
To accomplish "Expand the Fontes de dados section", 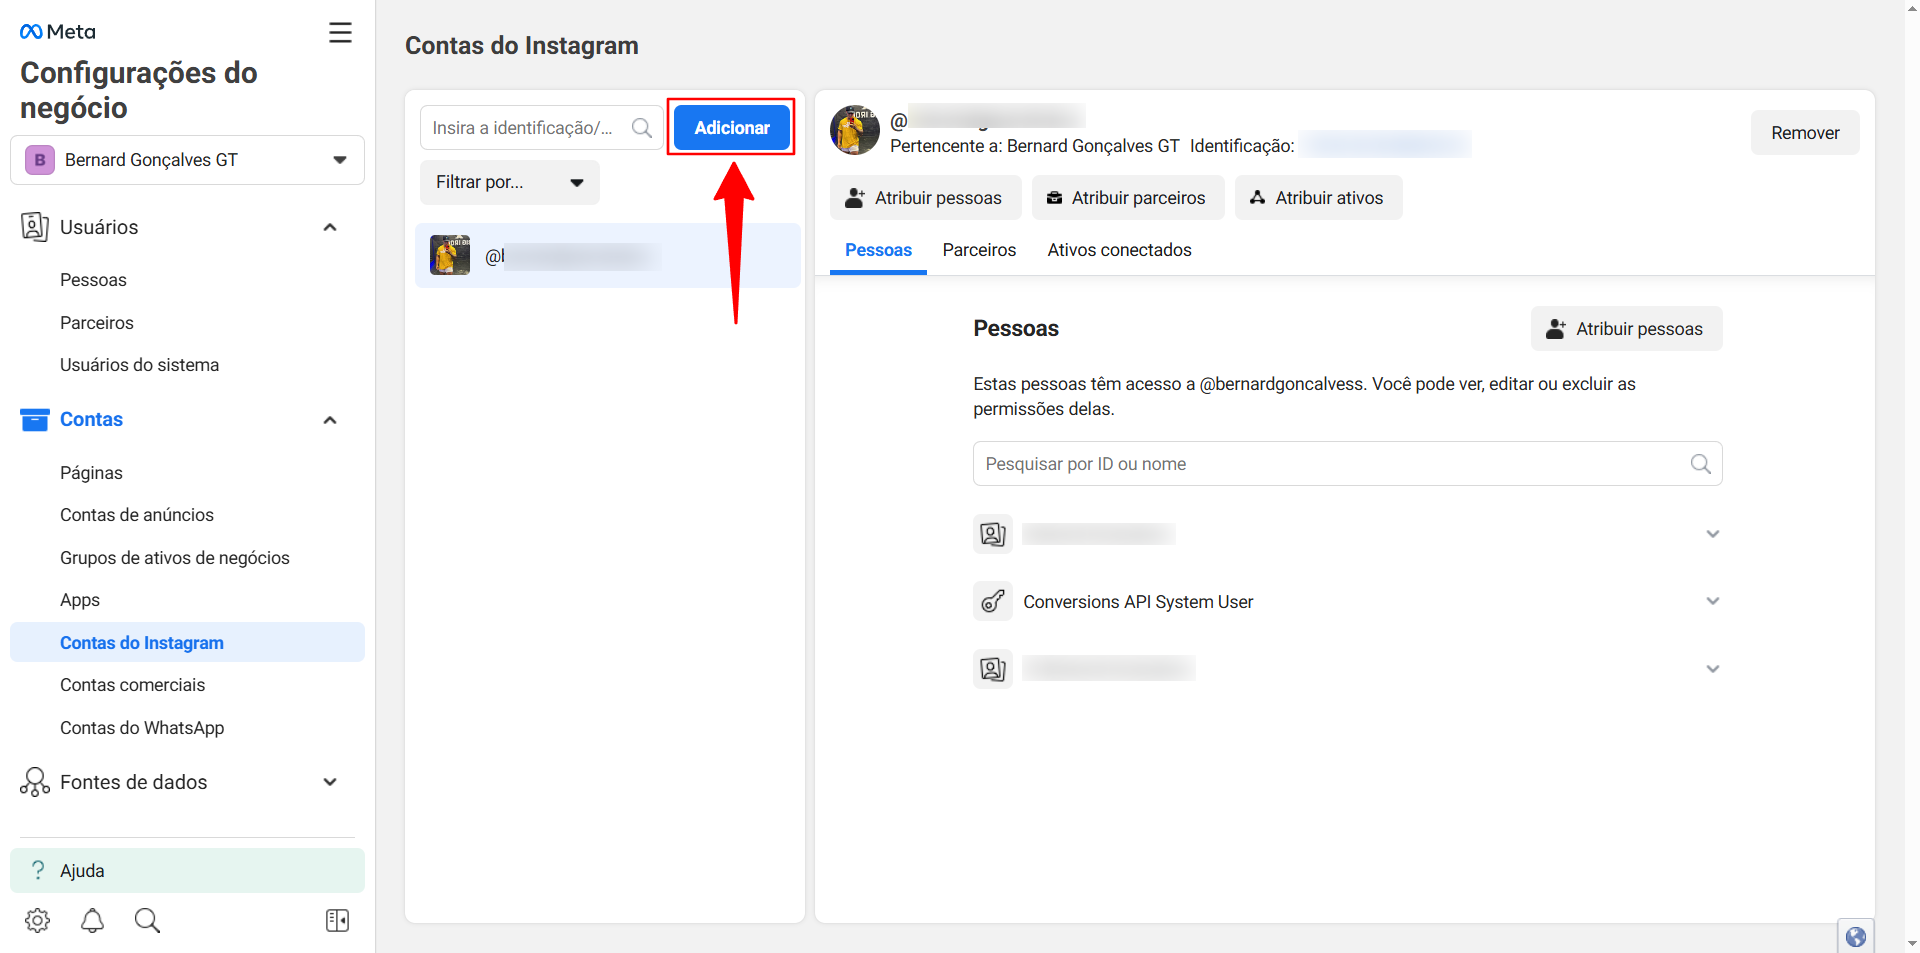I will [330, 782].
